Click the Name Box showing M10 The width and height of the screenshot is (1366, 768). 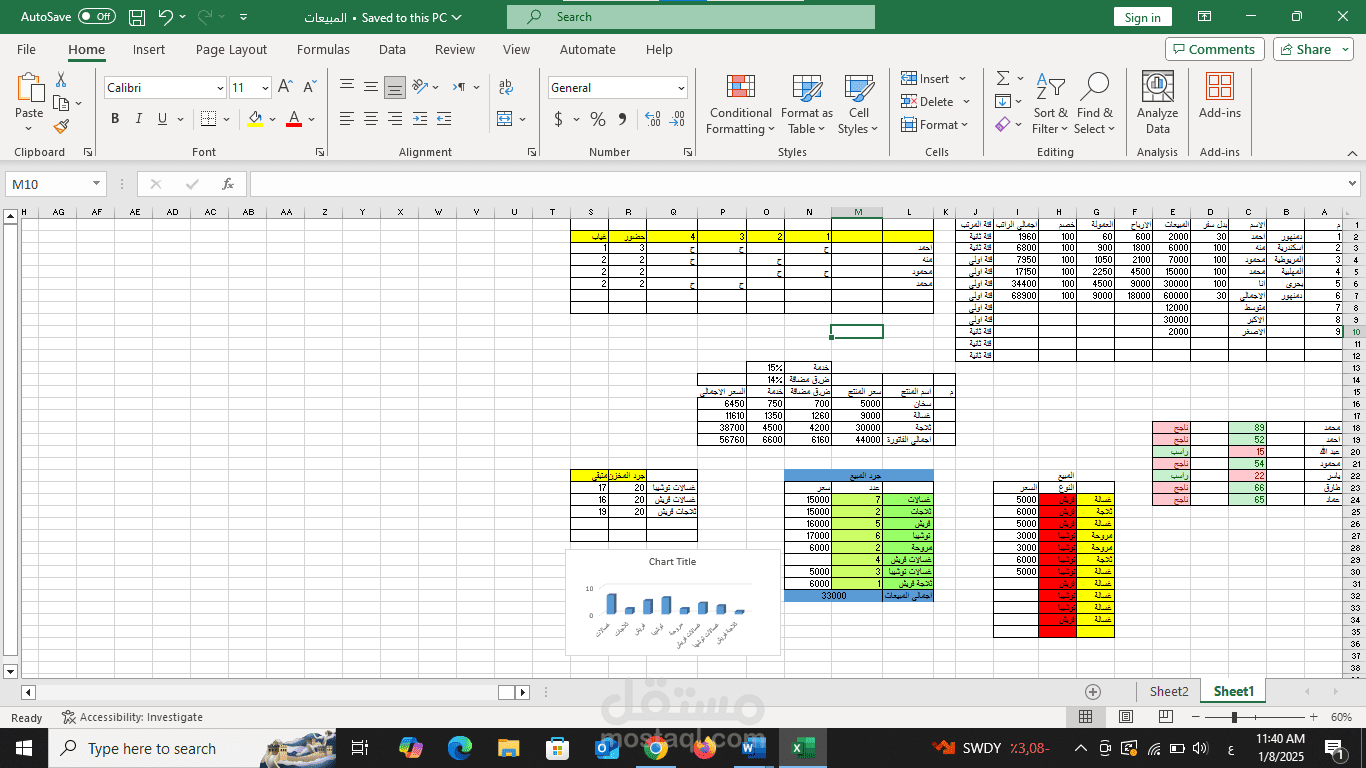click(56, 184)
